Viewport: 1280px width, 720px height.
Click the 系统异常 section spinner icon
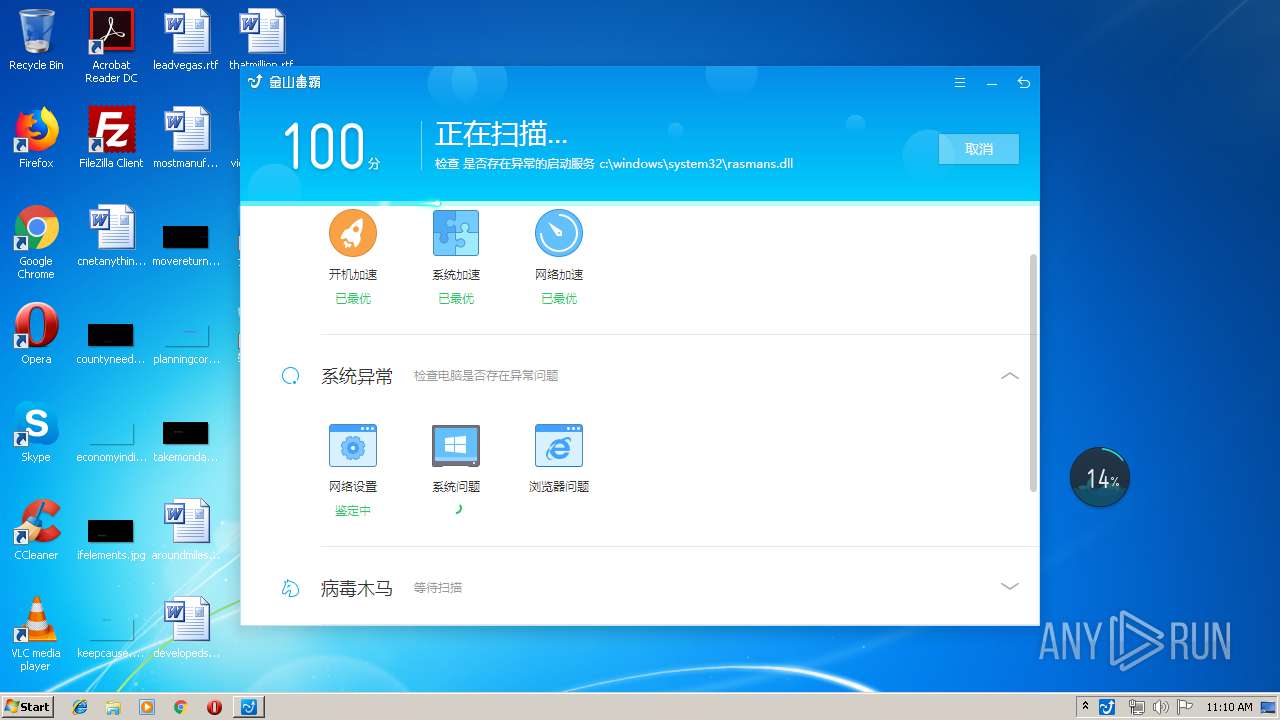pyautogui.click(x=290, y=376)
